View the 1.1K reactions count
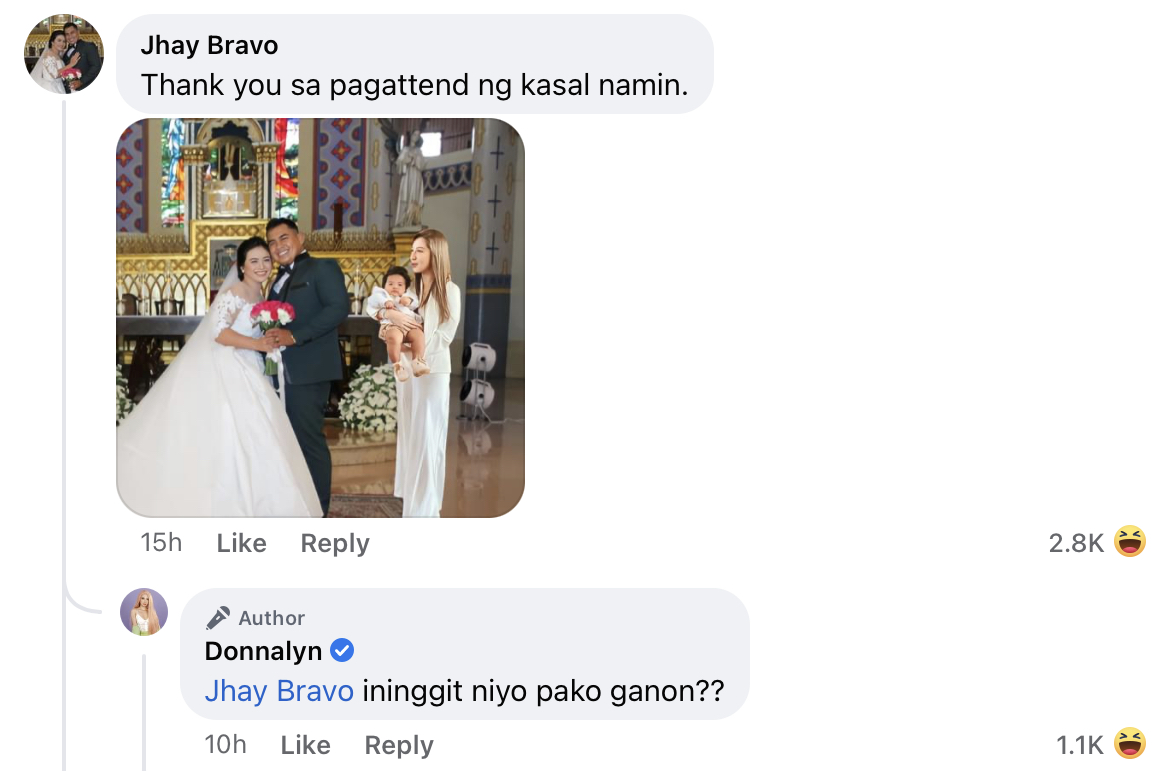Viewport: 1170px width, 771px height. [1079, 745]
